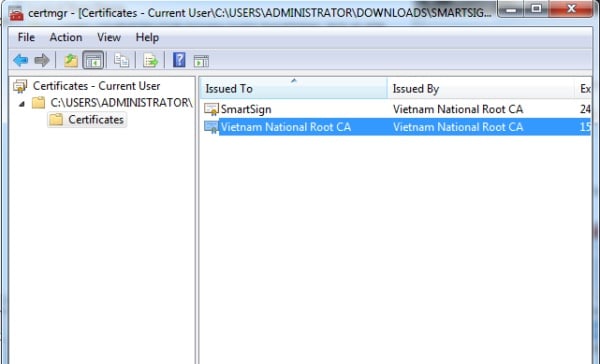Click the Certificates - Current User root icon

(x=20, y=86)
